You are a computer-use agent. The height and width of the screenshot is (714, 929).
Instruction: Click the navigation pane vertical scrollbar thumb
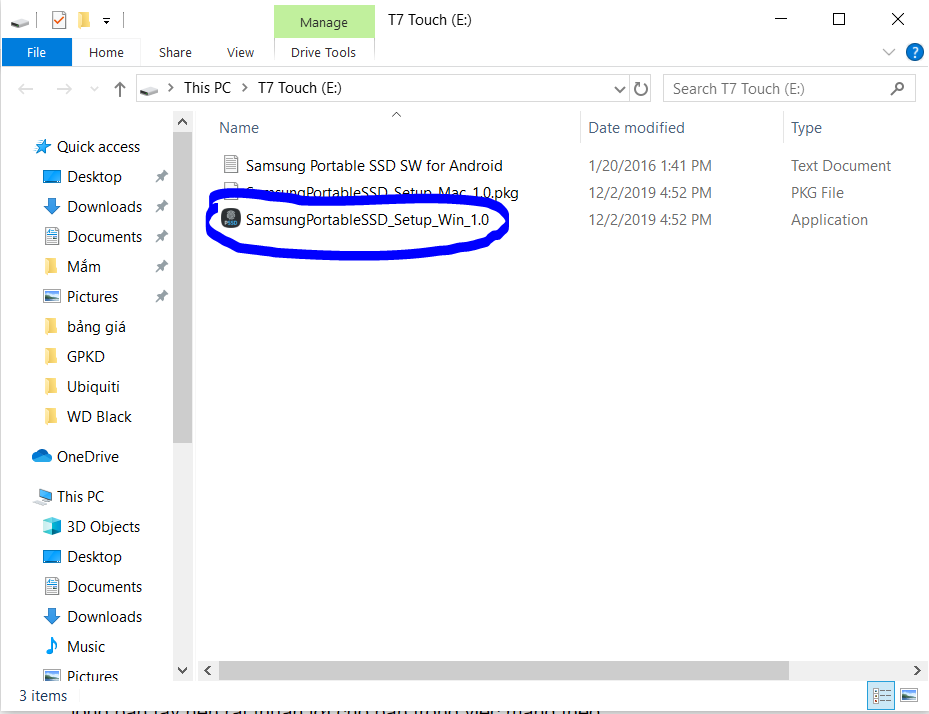(x=182, y=287)
